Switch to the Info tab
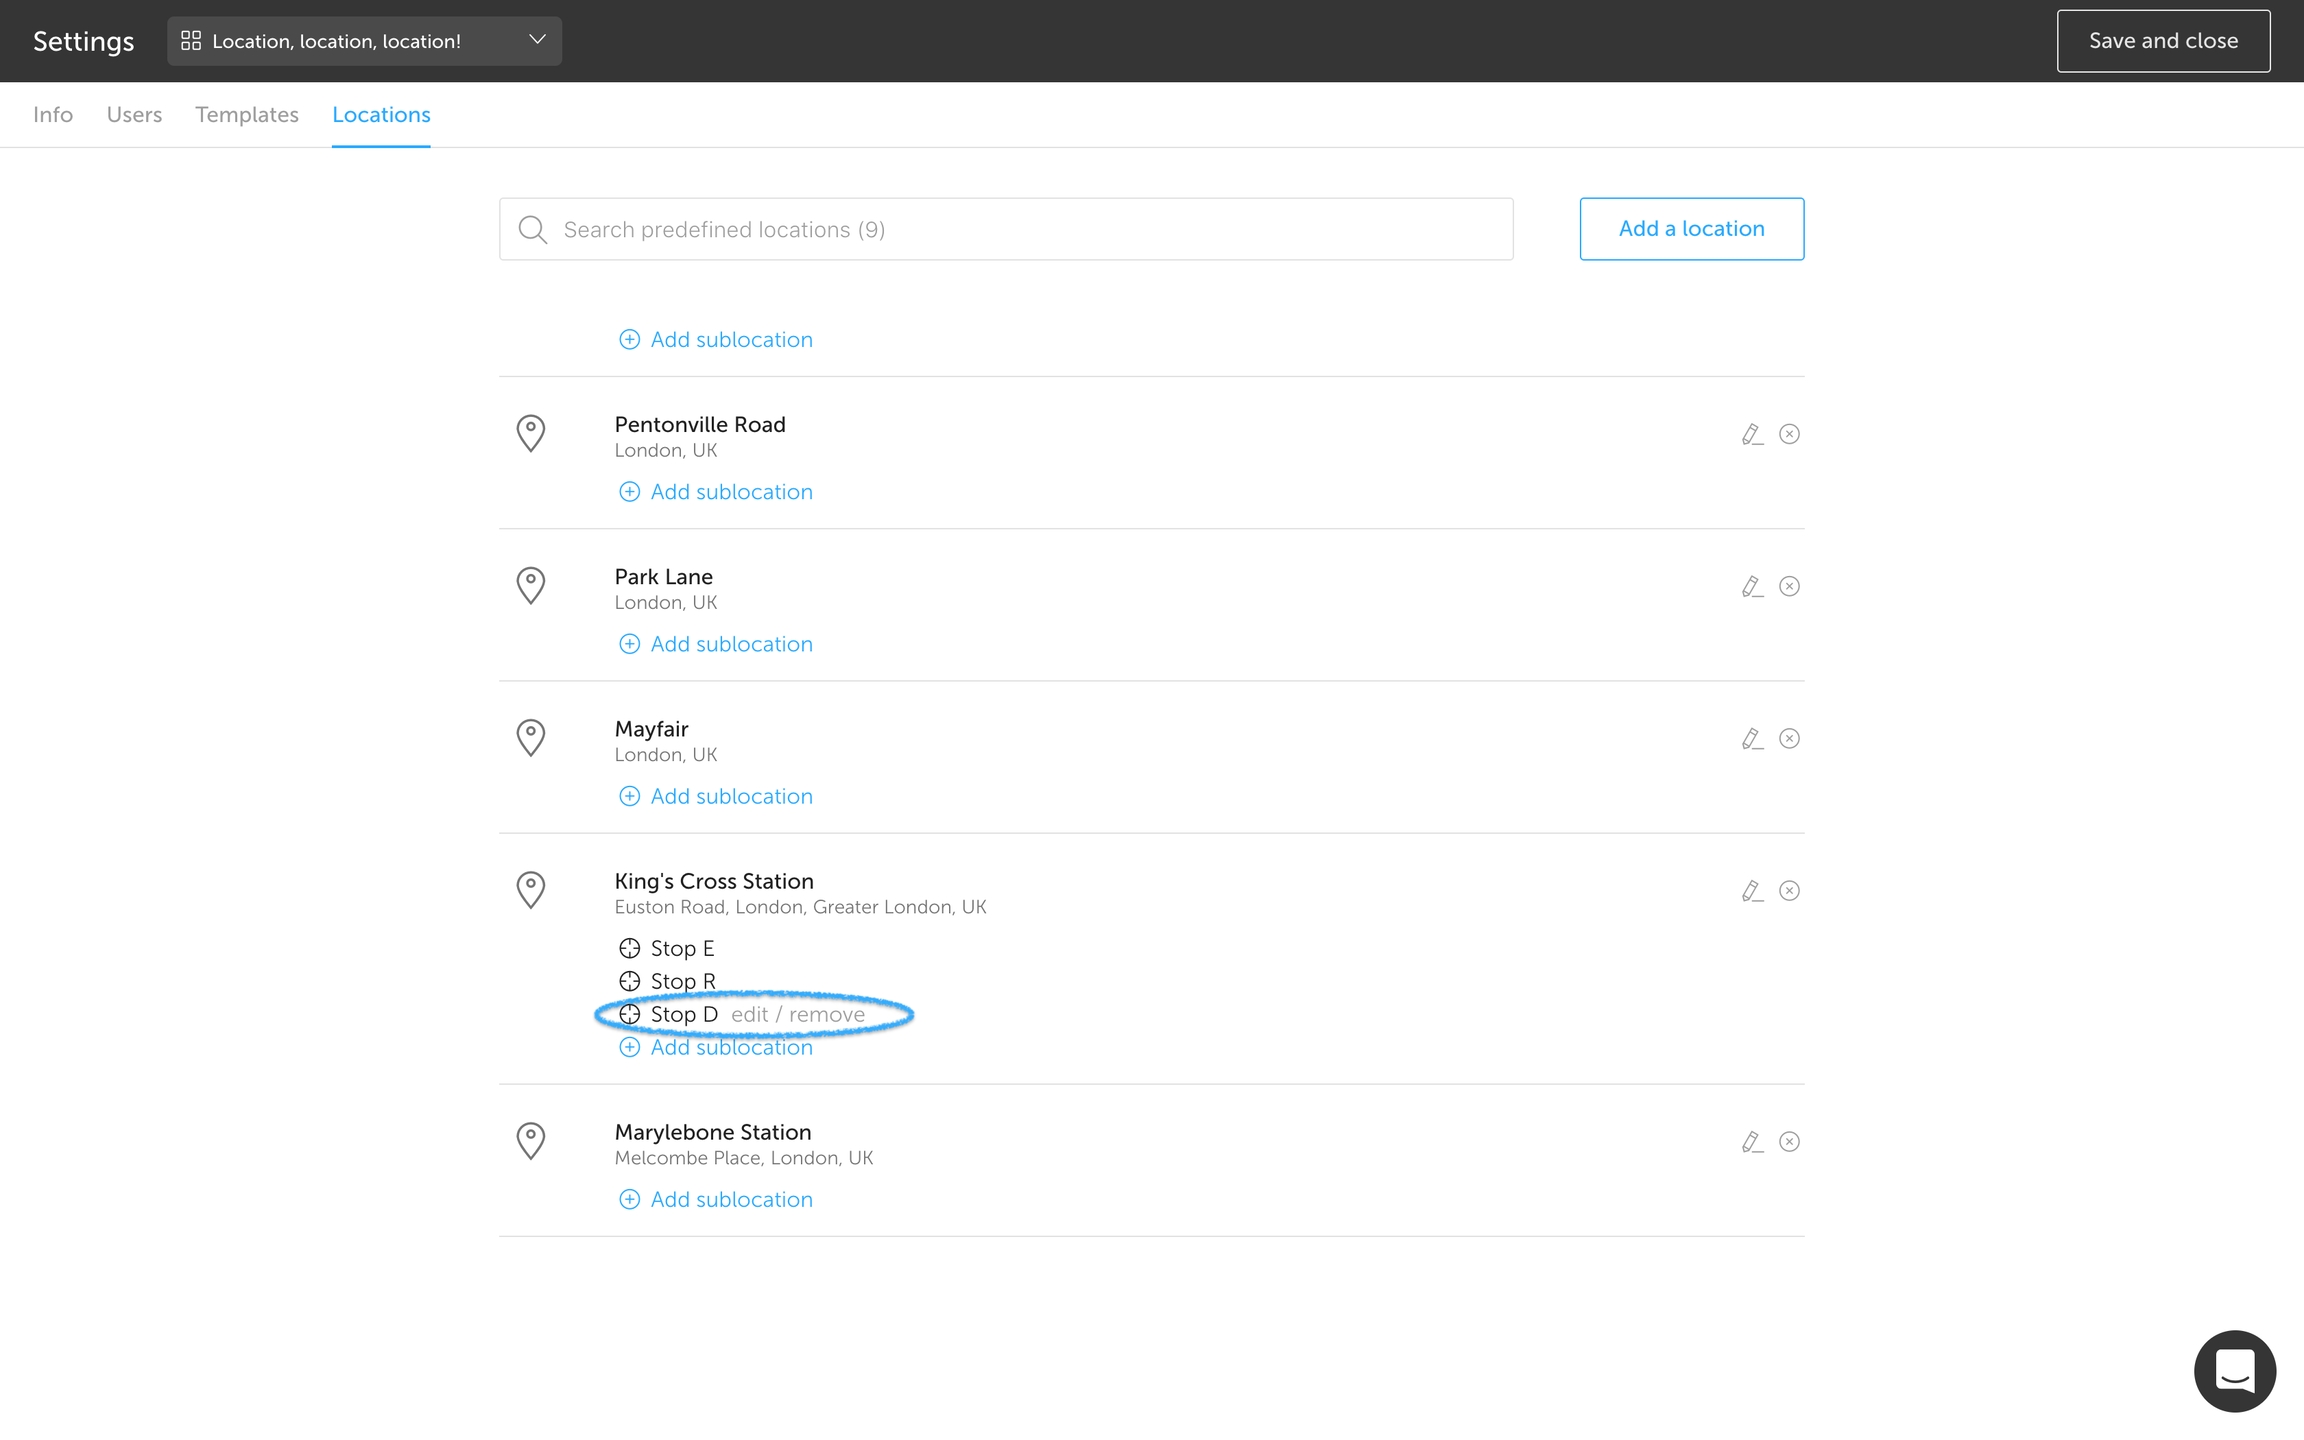 [x=53, y=115]
